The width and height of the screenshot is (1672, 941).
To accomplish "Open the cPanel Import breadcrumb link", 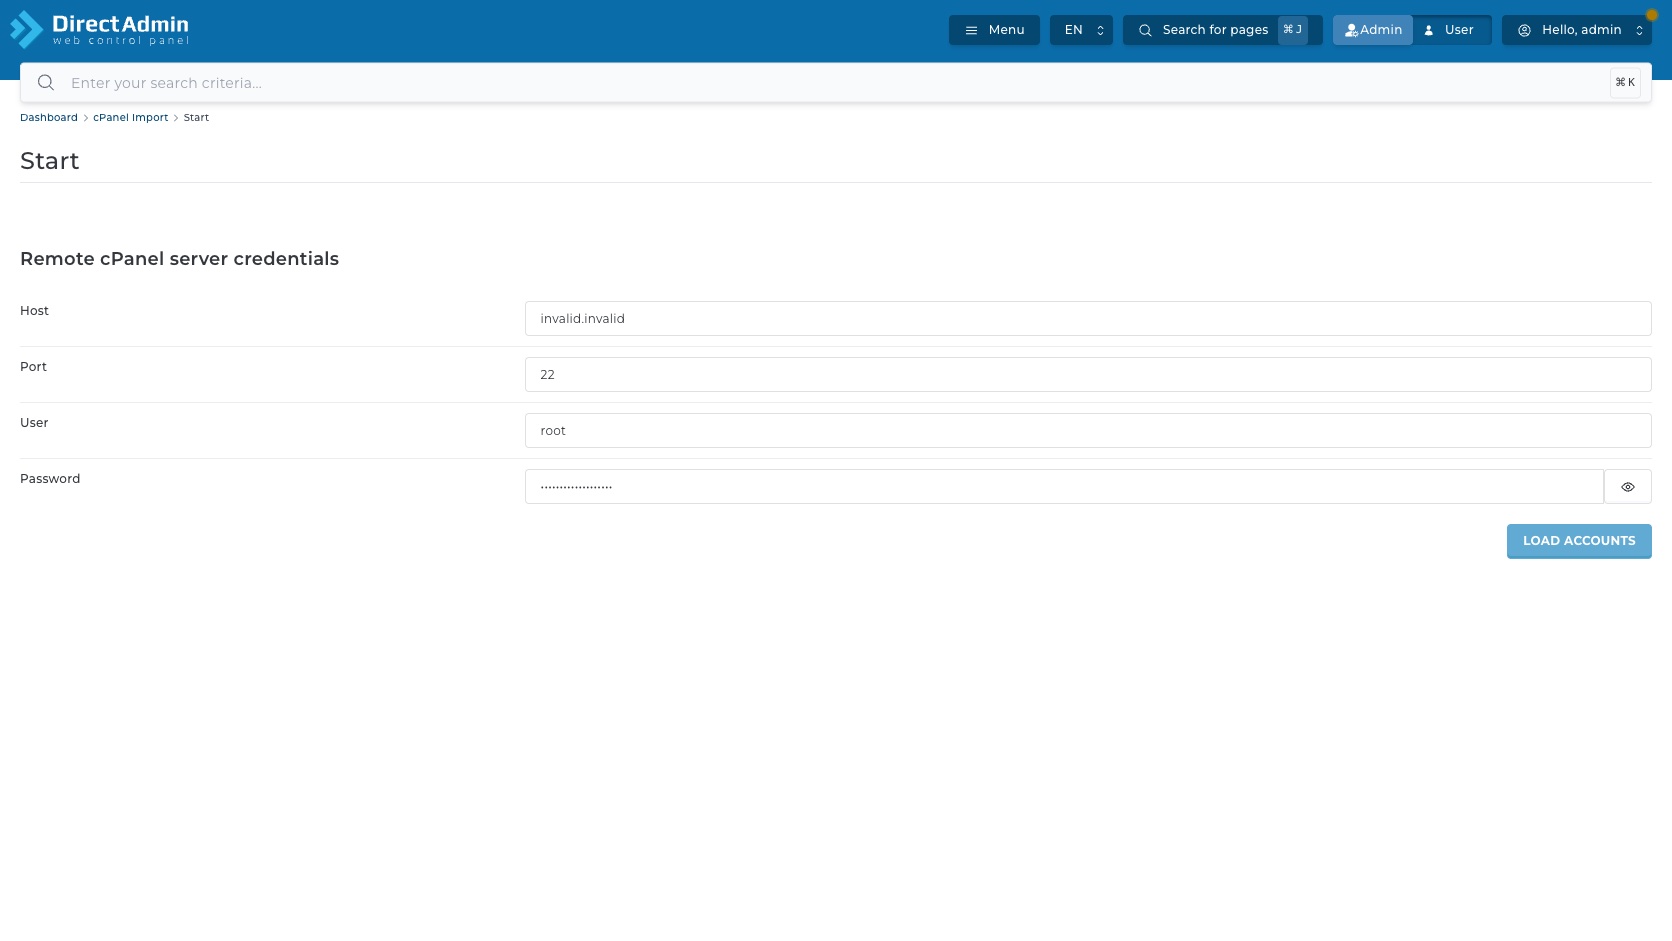I will pyautogui.click(x=130, y=118).
